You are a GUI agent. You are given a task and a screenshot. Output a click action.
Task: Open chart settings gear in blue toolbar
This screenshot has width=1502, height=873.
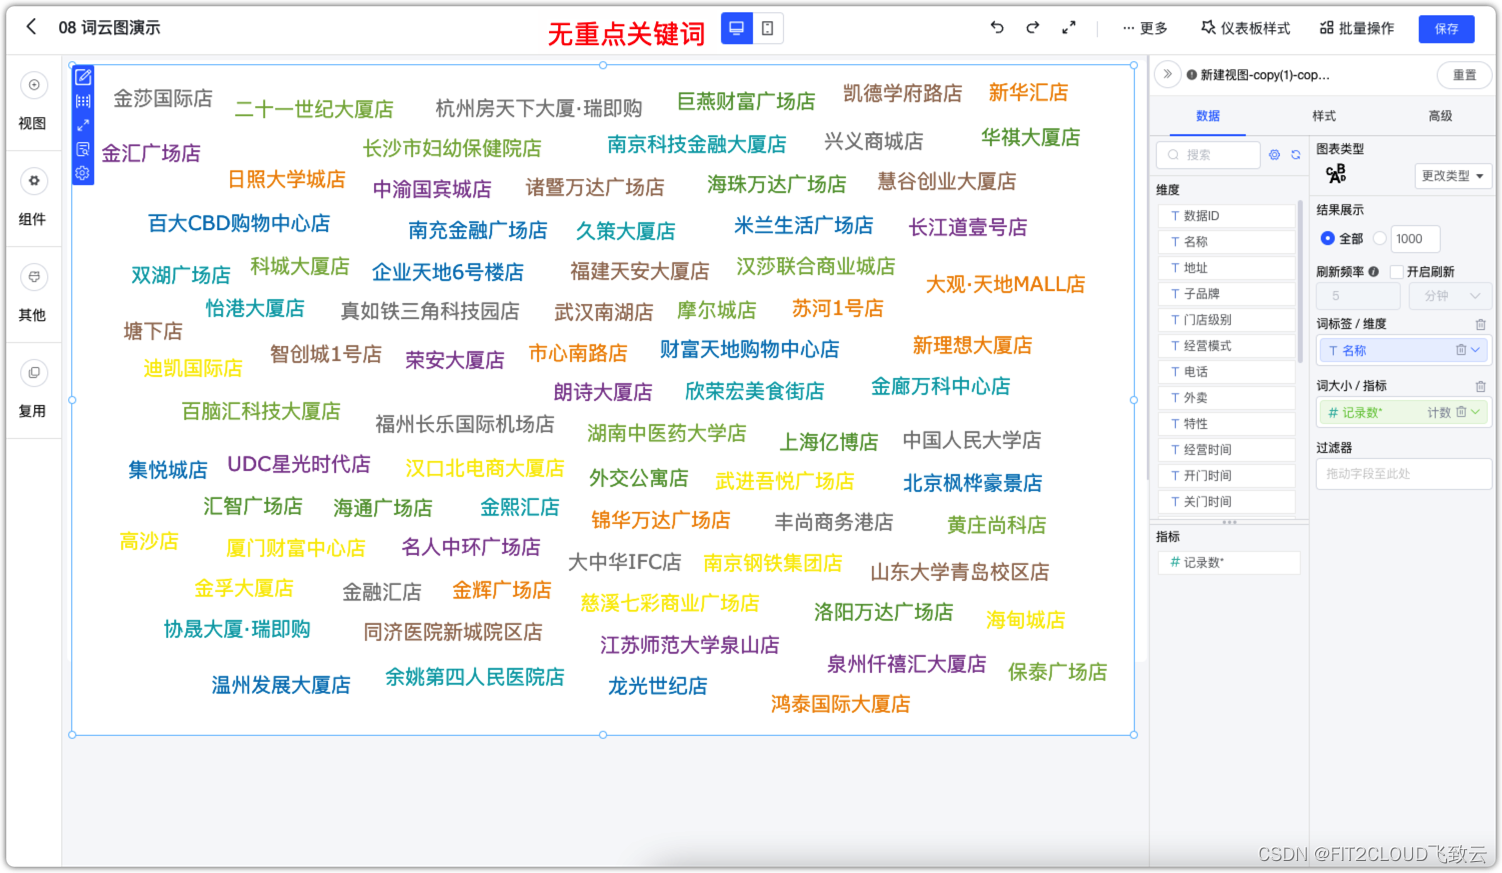pos(83,173)
